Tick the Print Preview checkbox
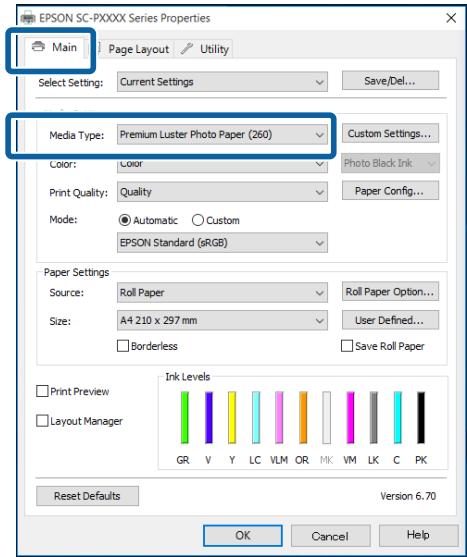The image size is (467, 557). coord(42,391)
